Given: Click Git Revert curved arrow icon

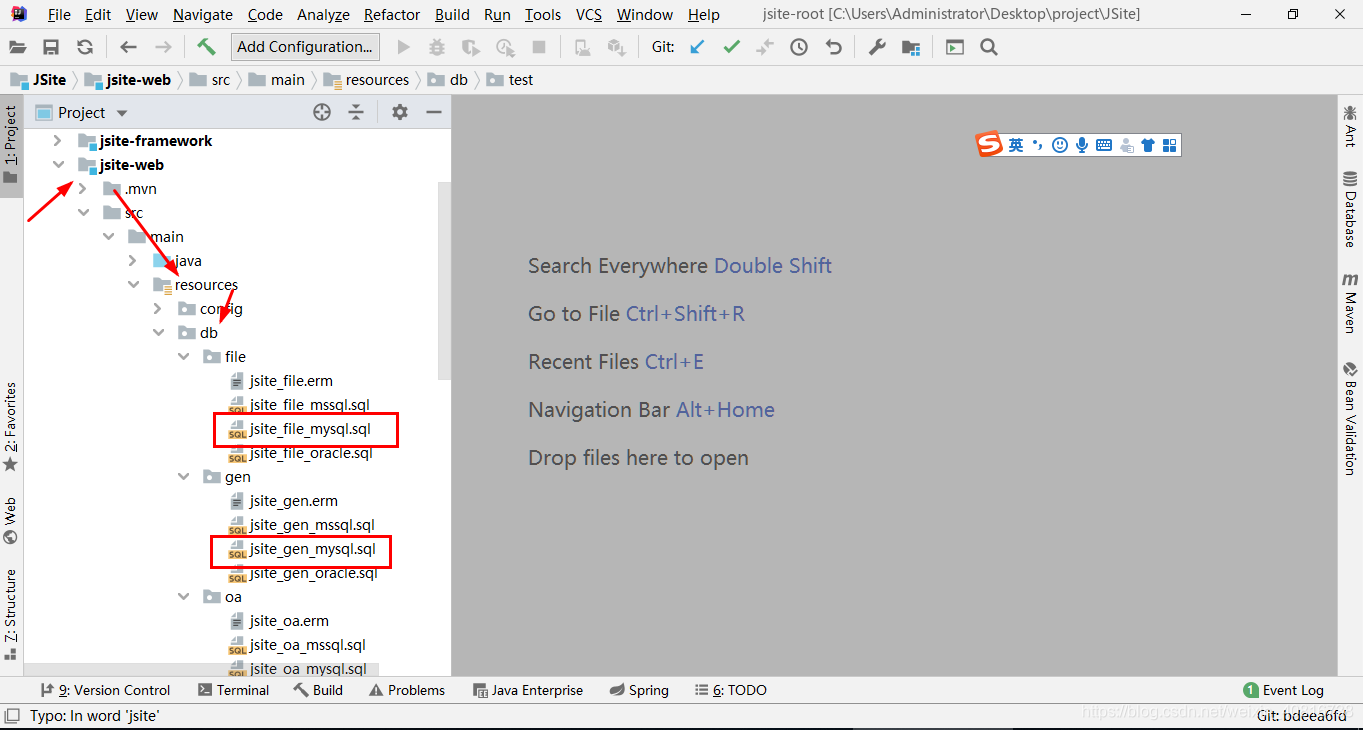Looking at the screenshot, I should pyautogui.click(x=833, y=47).
